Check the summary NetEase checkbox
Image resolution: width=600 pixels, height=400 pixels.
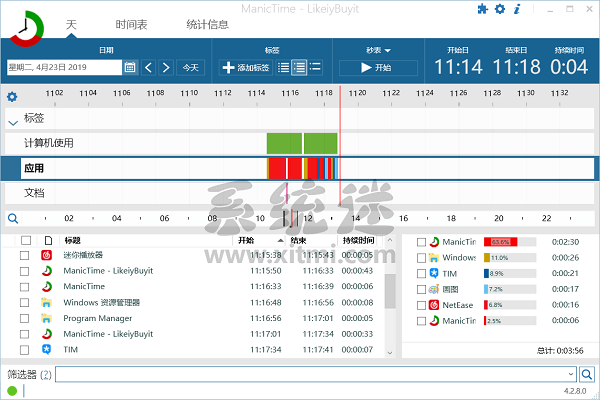tap(421, 305)
